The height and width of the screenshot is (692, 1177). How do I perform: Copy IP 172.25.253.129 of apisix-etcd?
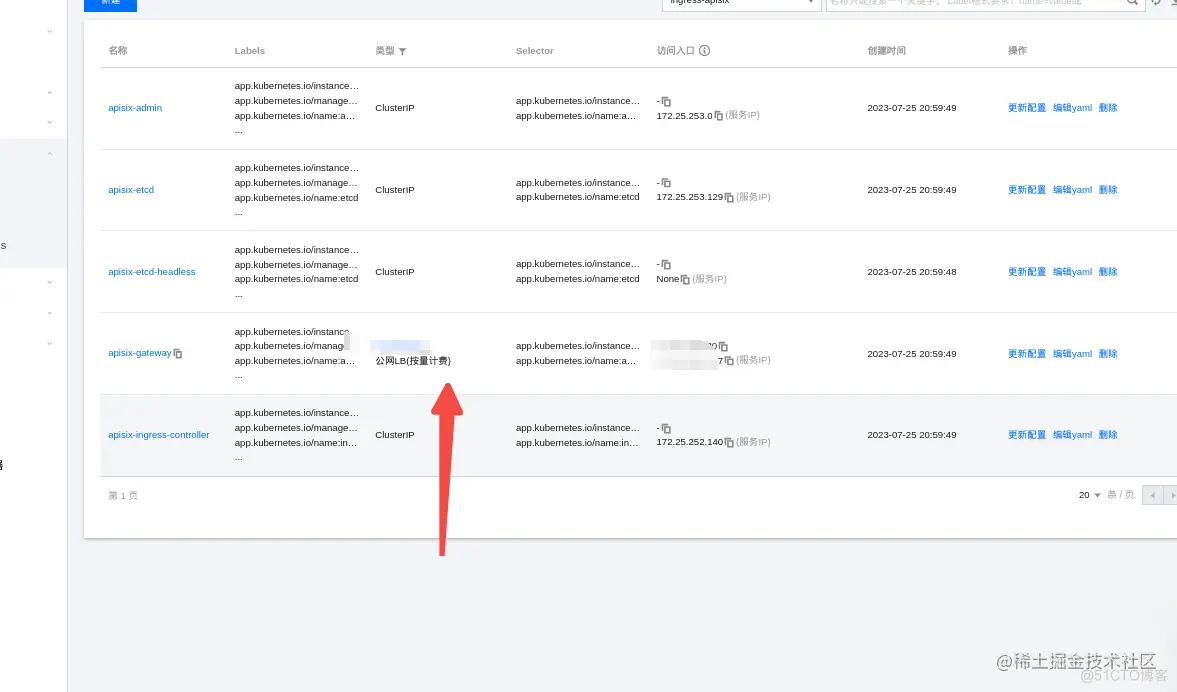pyautogui.click(x=729, y=197)
